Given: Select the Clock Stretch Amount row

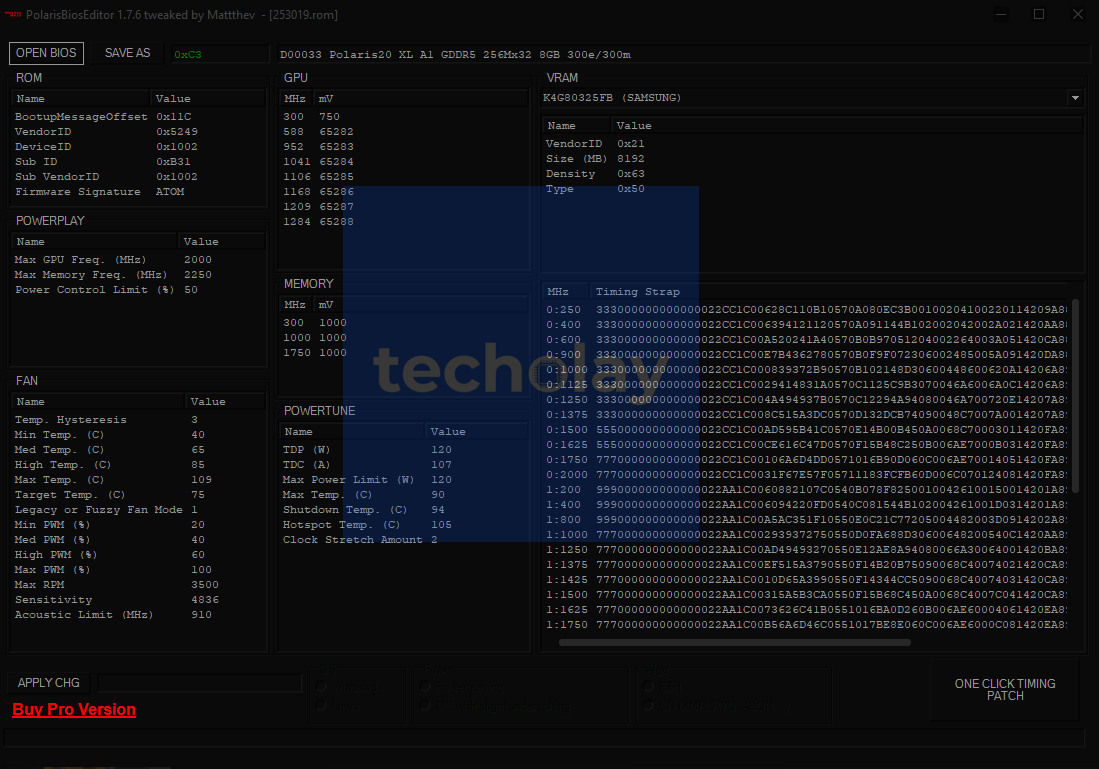Looking at the screenshot, I should pos(404,540).
